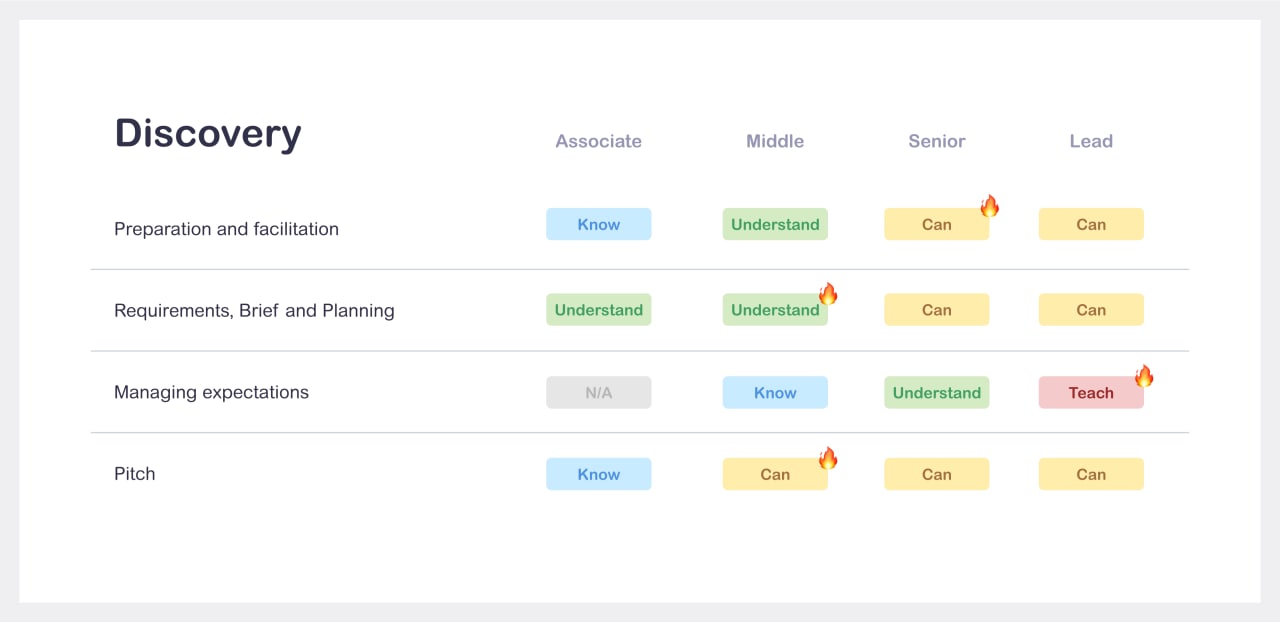Click the fire icon beside Lead Teach badge
This screenshot has width=1280, height=622.
pyautogui.click(x=1144, y=377)
